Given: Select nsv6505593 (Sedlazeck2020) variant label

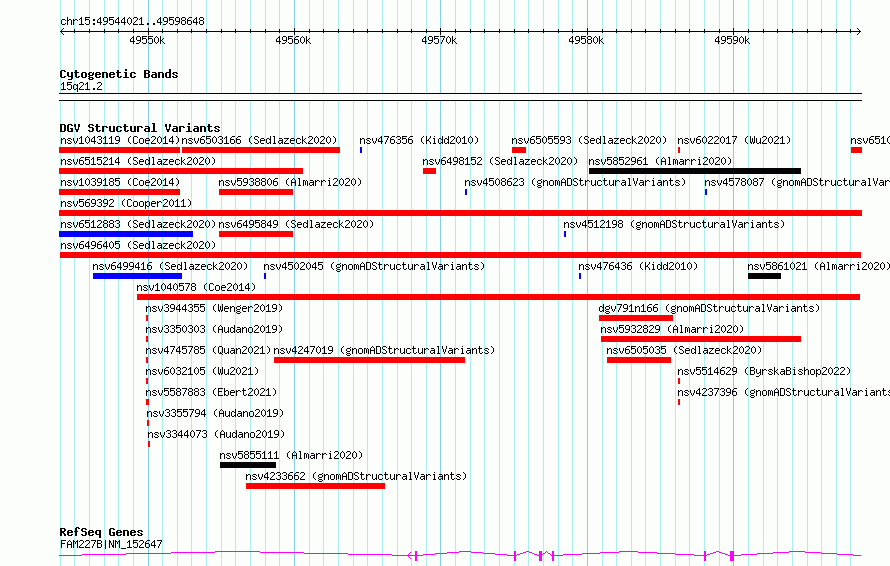Looking at the screenshot, I should tap(589, 140).
